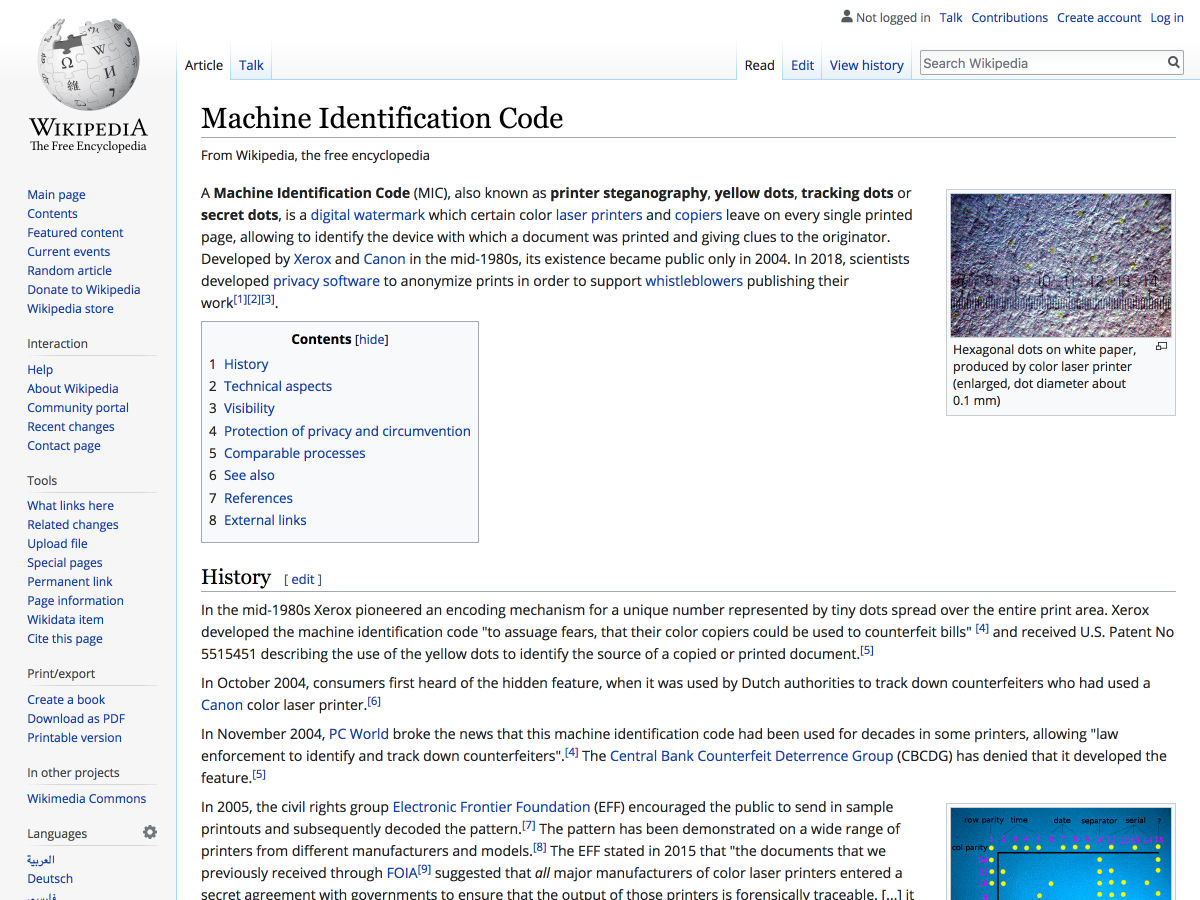Screen dimensions: 1200x900
Task: Open the digital watermark link
Action: (367, 215)
